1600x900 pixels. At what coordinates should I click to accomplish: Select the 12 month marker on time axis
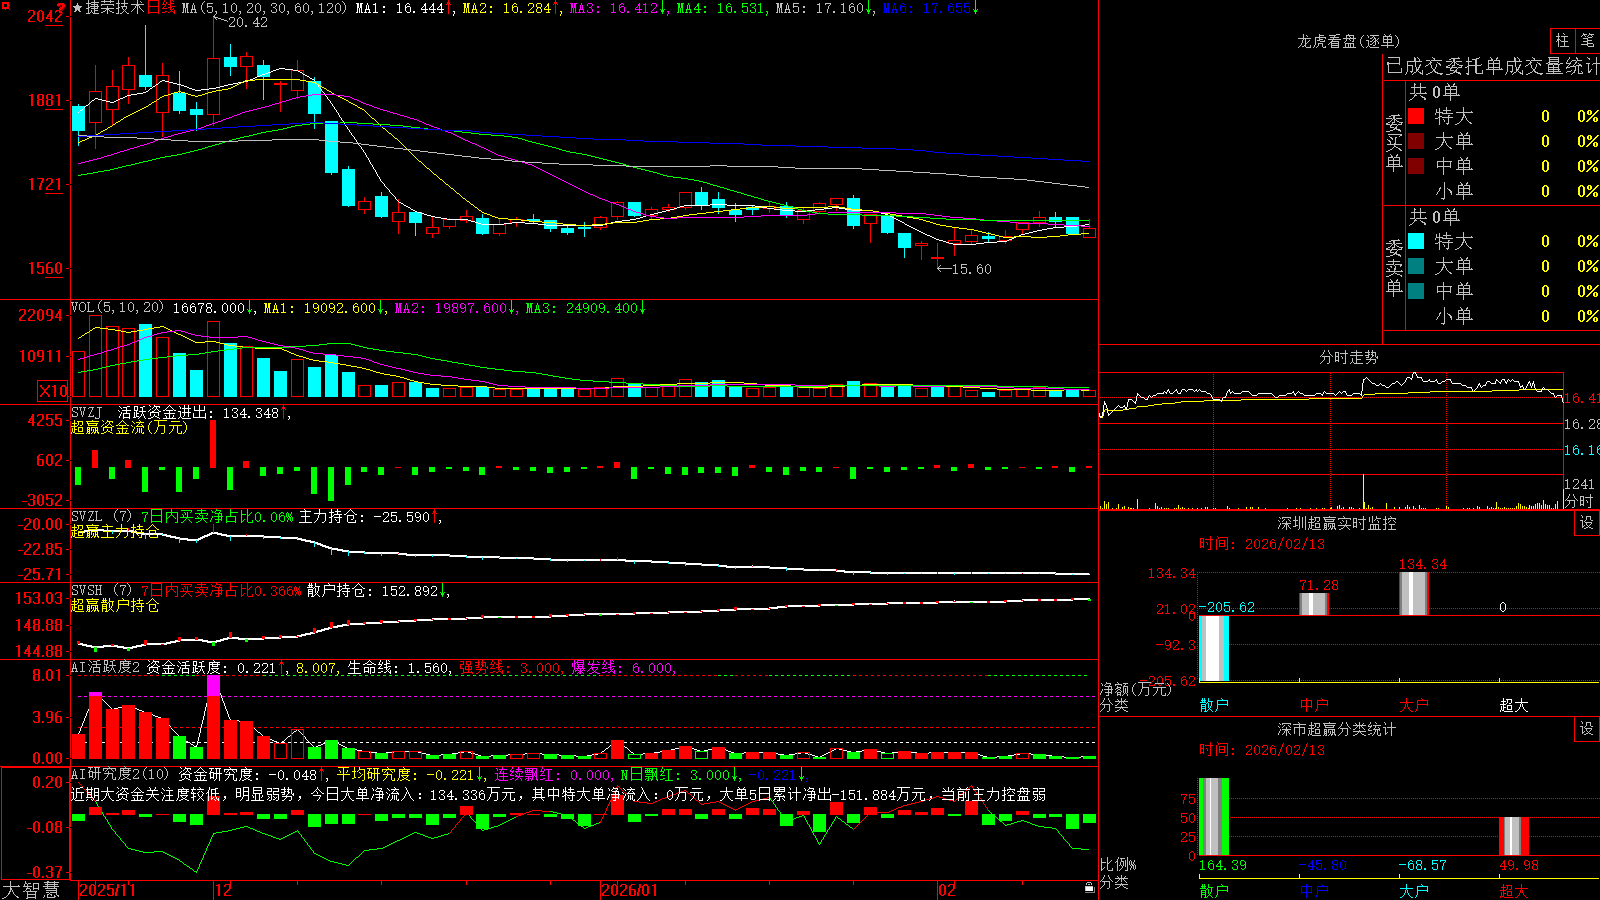223,890
